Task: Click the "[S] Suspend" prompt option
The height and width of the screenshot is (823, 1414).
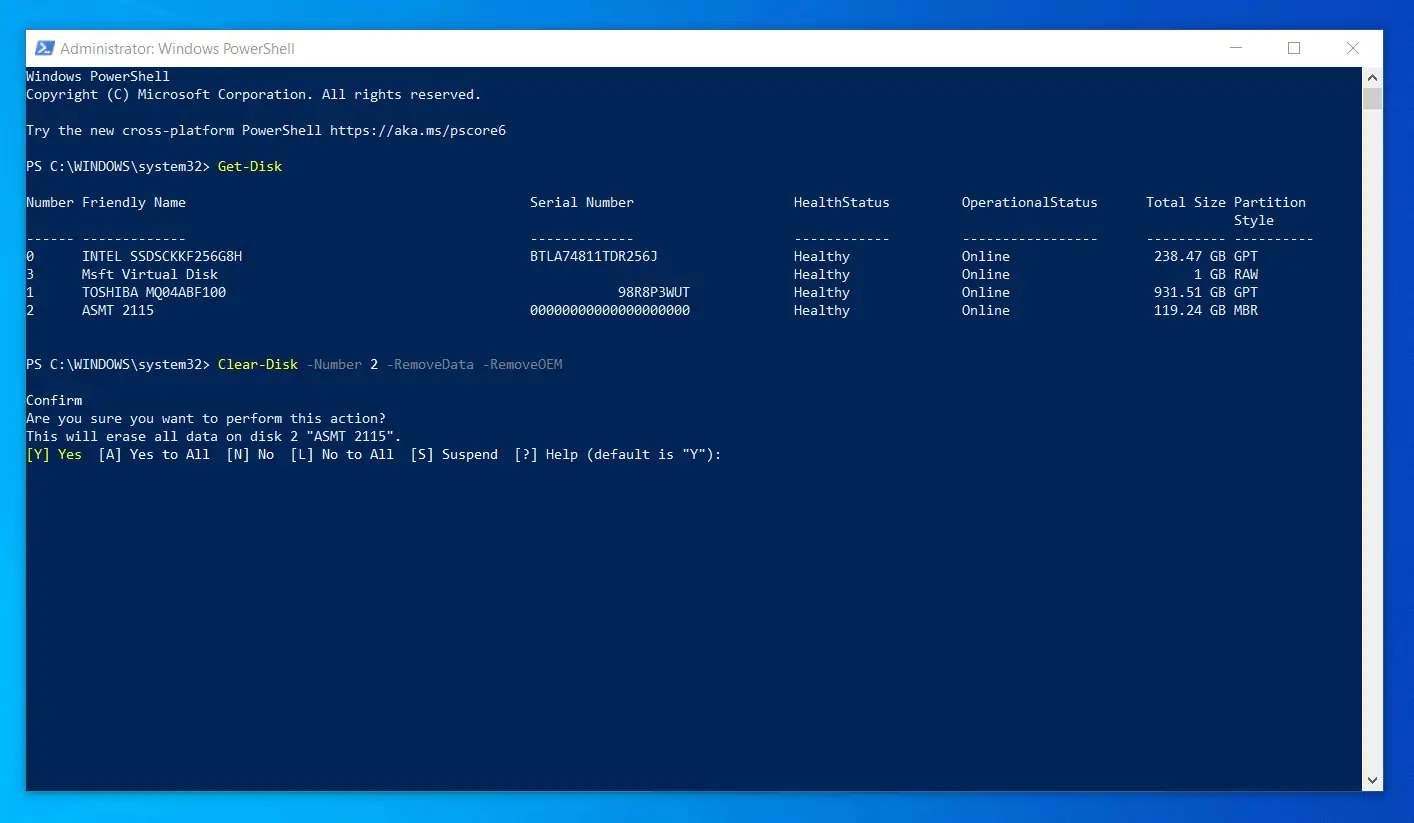Action: pyautogui.click(x=454, y=454)
